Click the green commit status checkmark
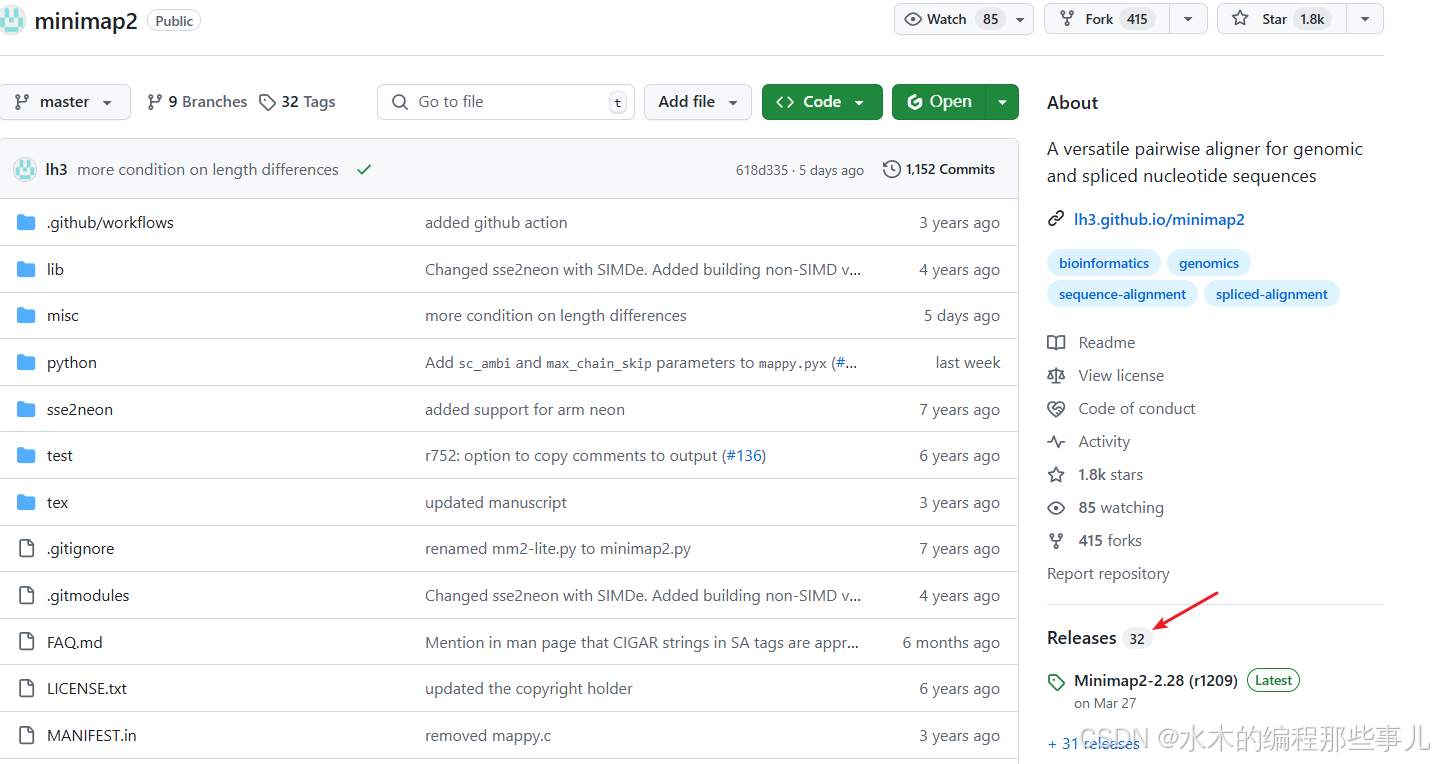 click(364, 170)
